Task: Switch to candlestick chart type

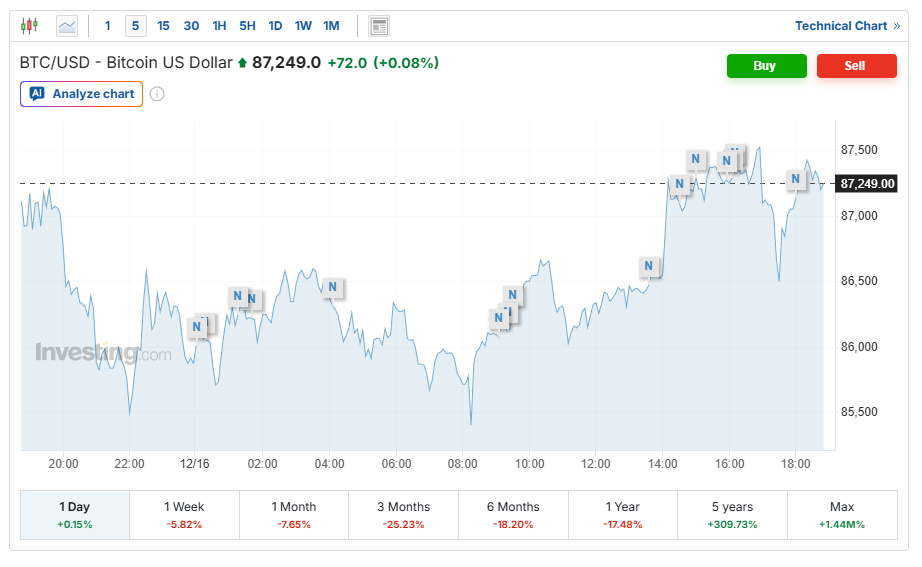Action: (x=29, y=26)
